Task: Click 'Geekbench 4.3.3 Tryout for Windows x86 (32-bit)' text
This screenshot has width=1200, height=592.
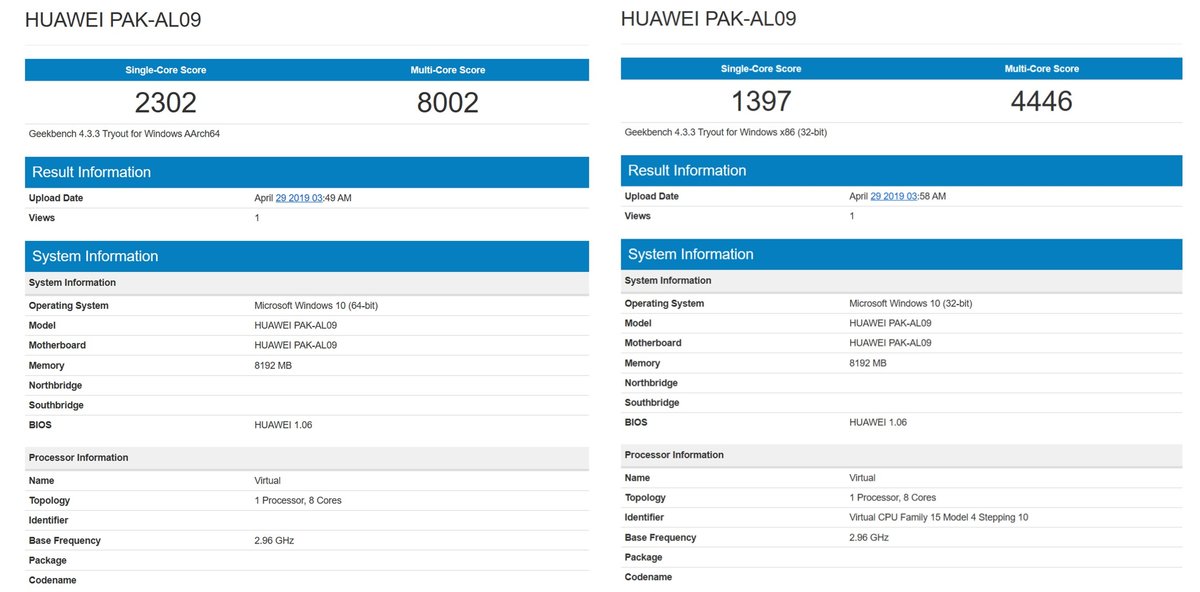Action: click(725, 131)
